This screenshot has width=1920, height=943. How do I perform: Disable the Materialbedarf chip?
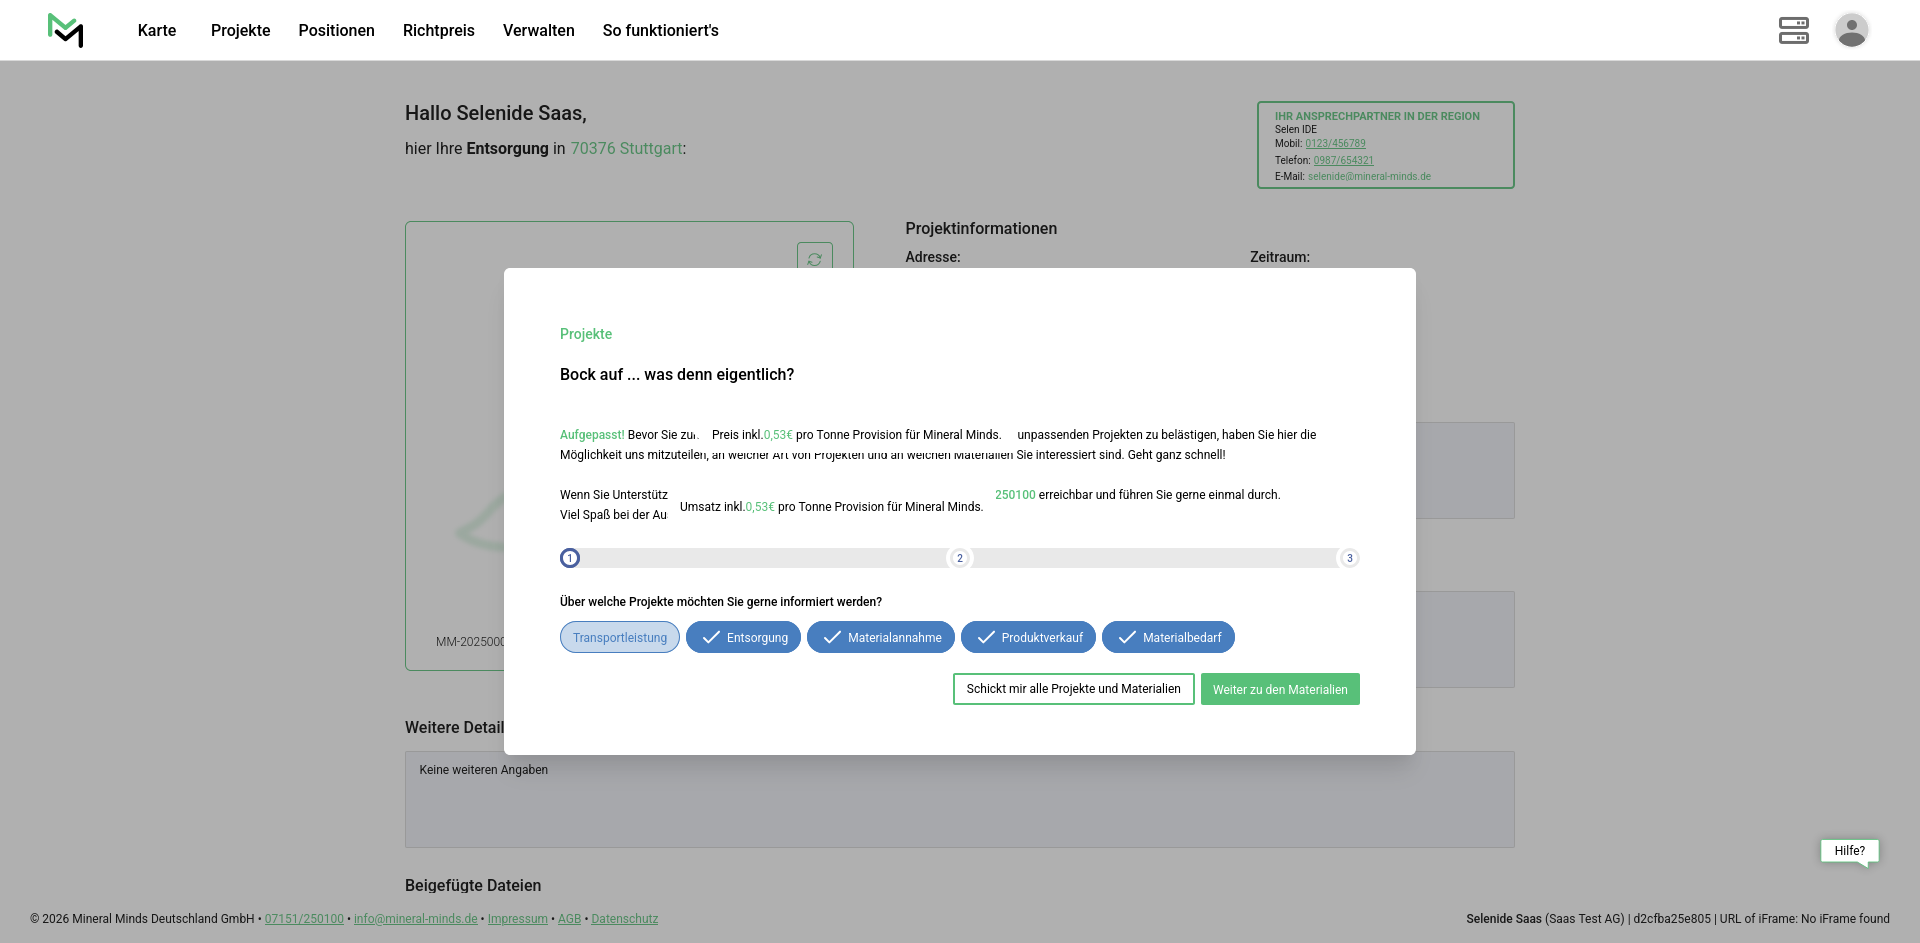pyautogui.click(x=1168, y=638)
